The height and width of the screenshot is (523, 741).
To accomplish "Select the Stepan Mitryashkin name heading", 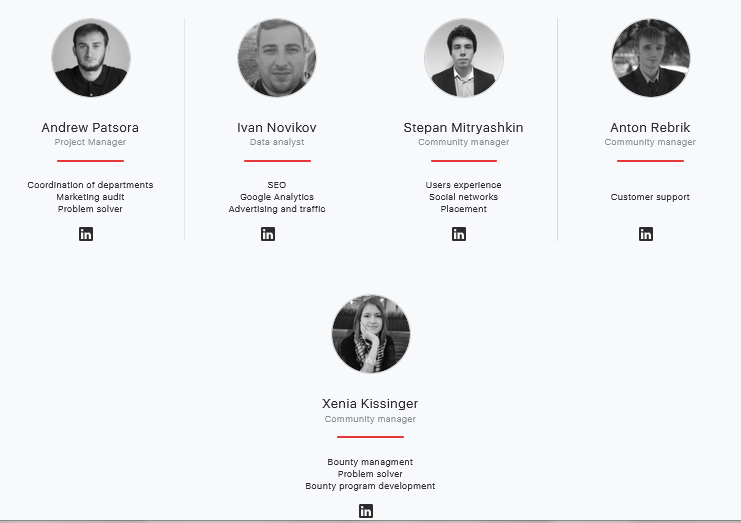I will pyautogui.click(x=463, y=128).
